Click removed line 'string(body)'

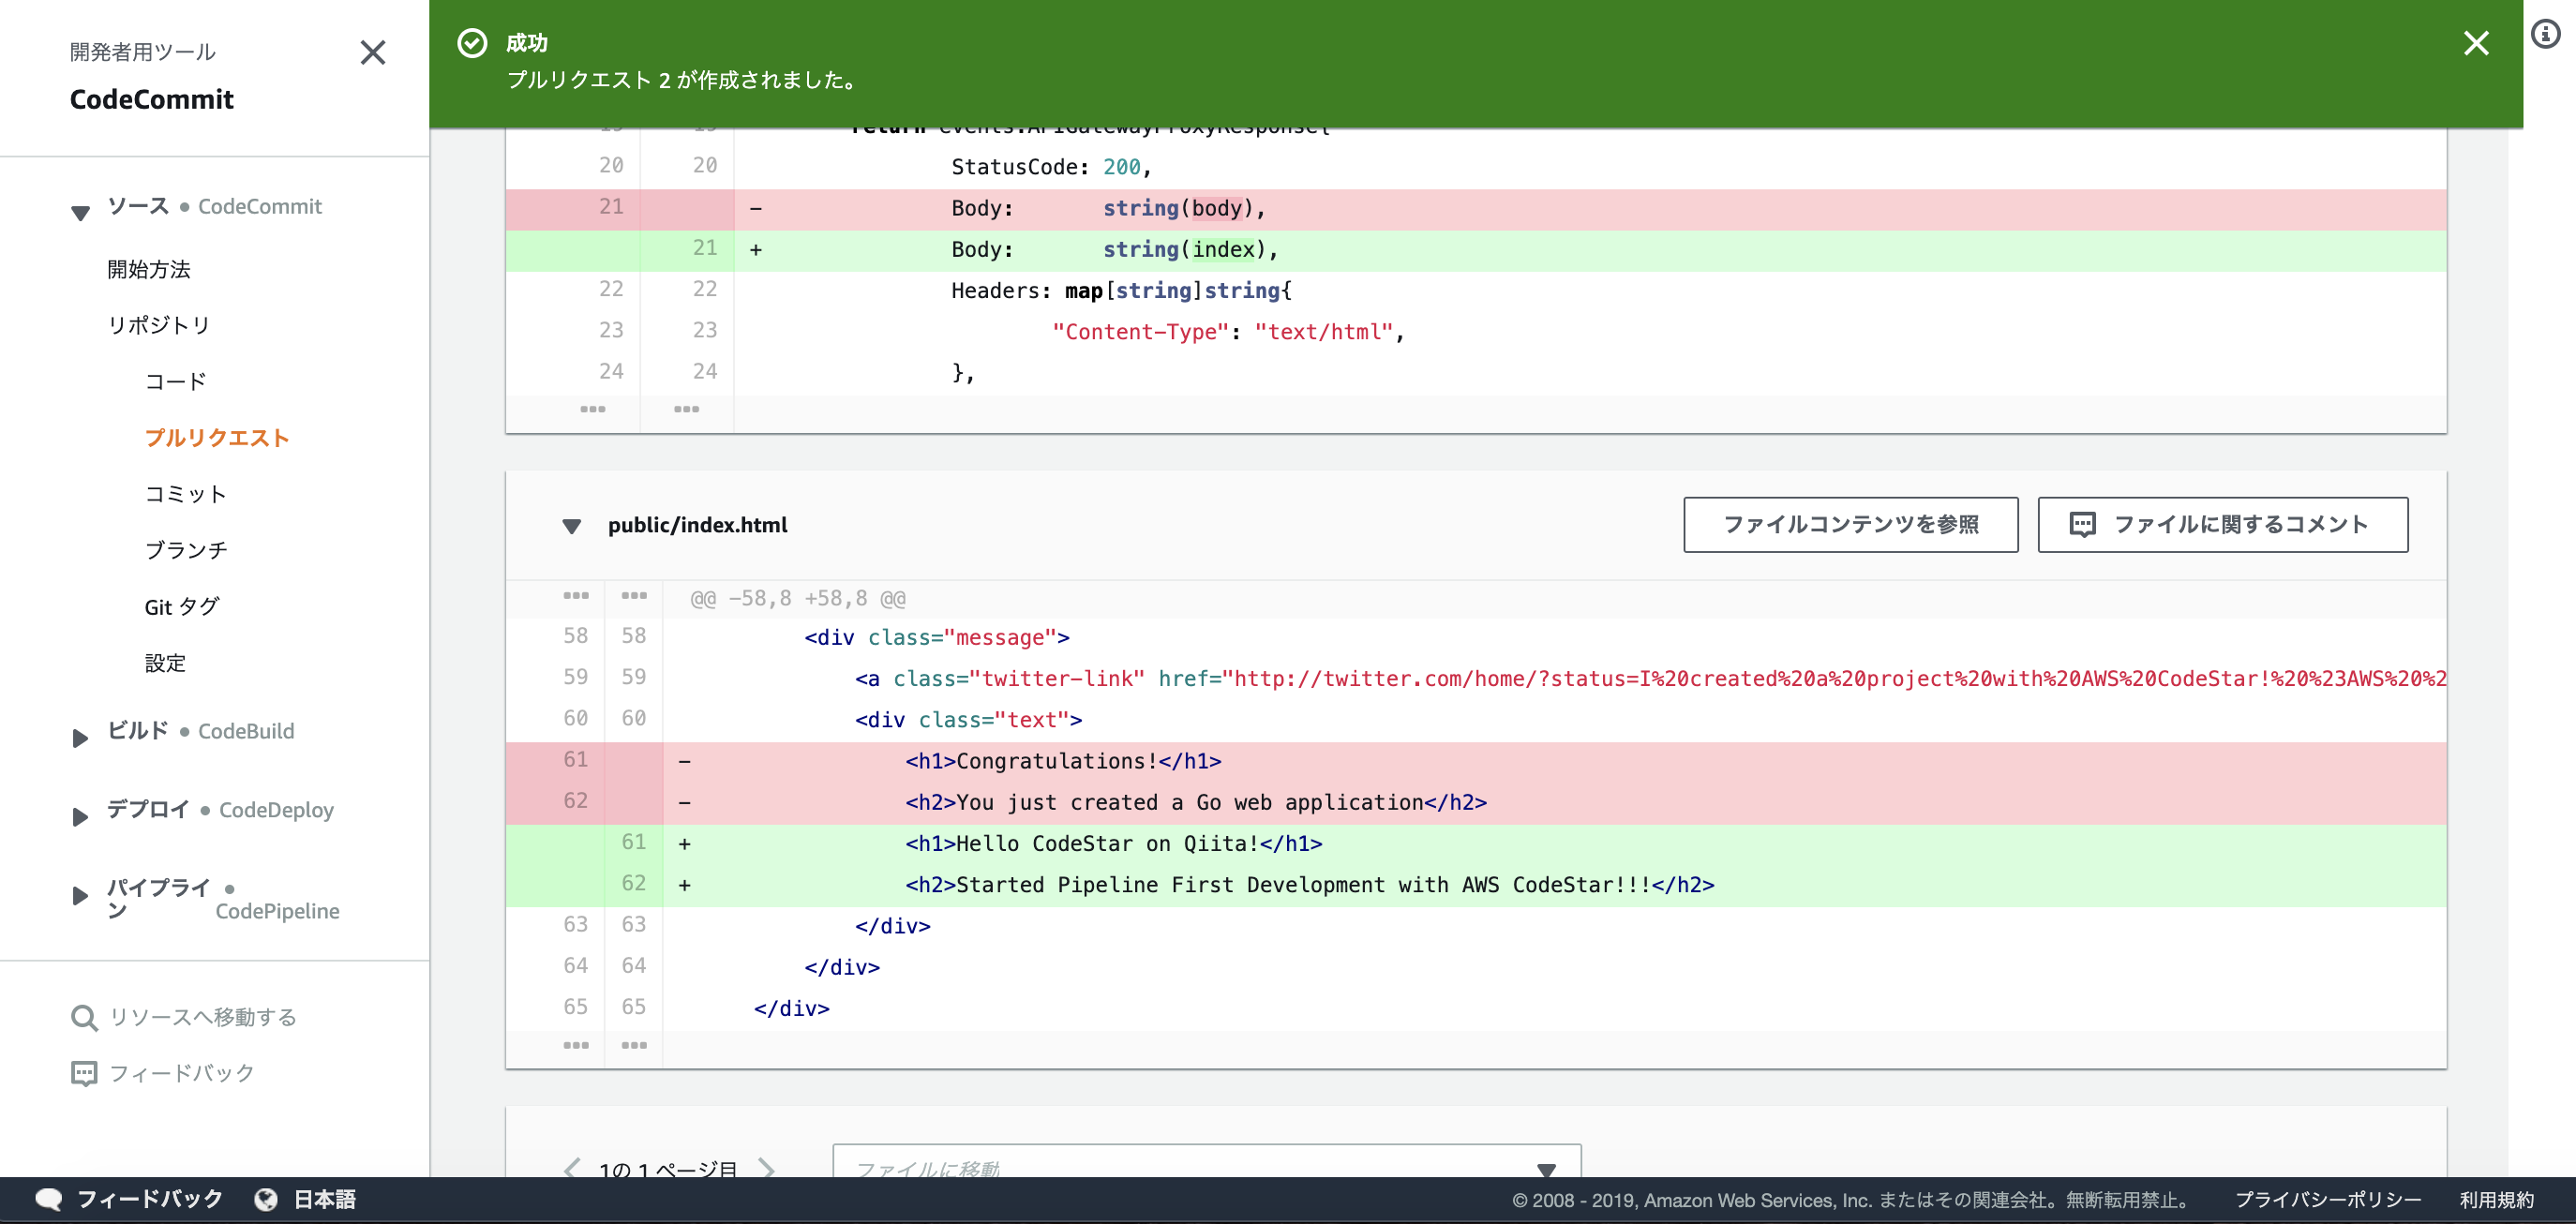coord(1476,208)
